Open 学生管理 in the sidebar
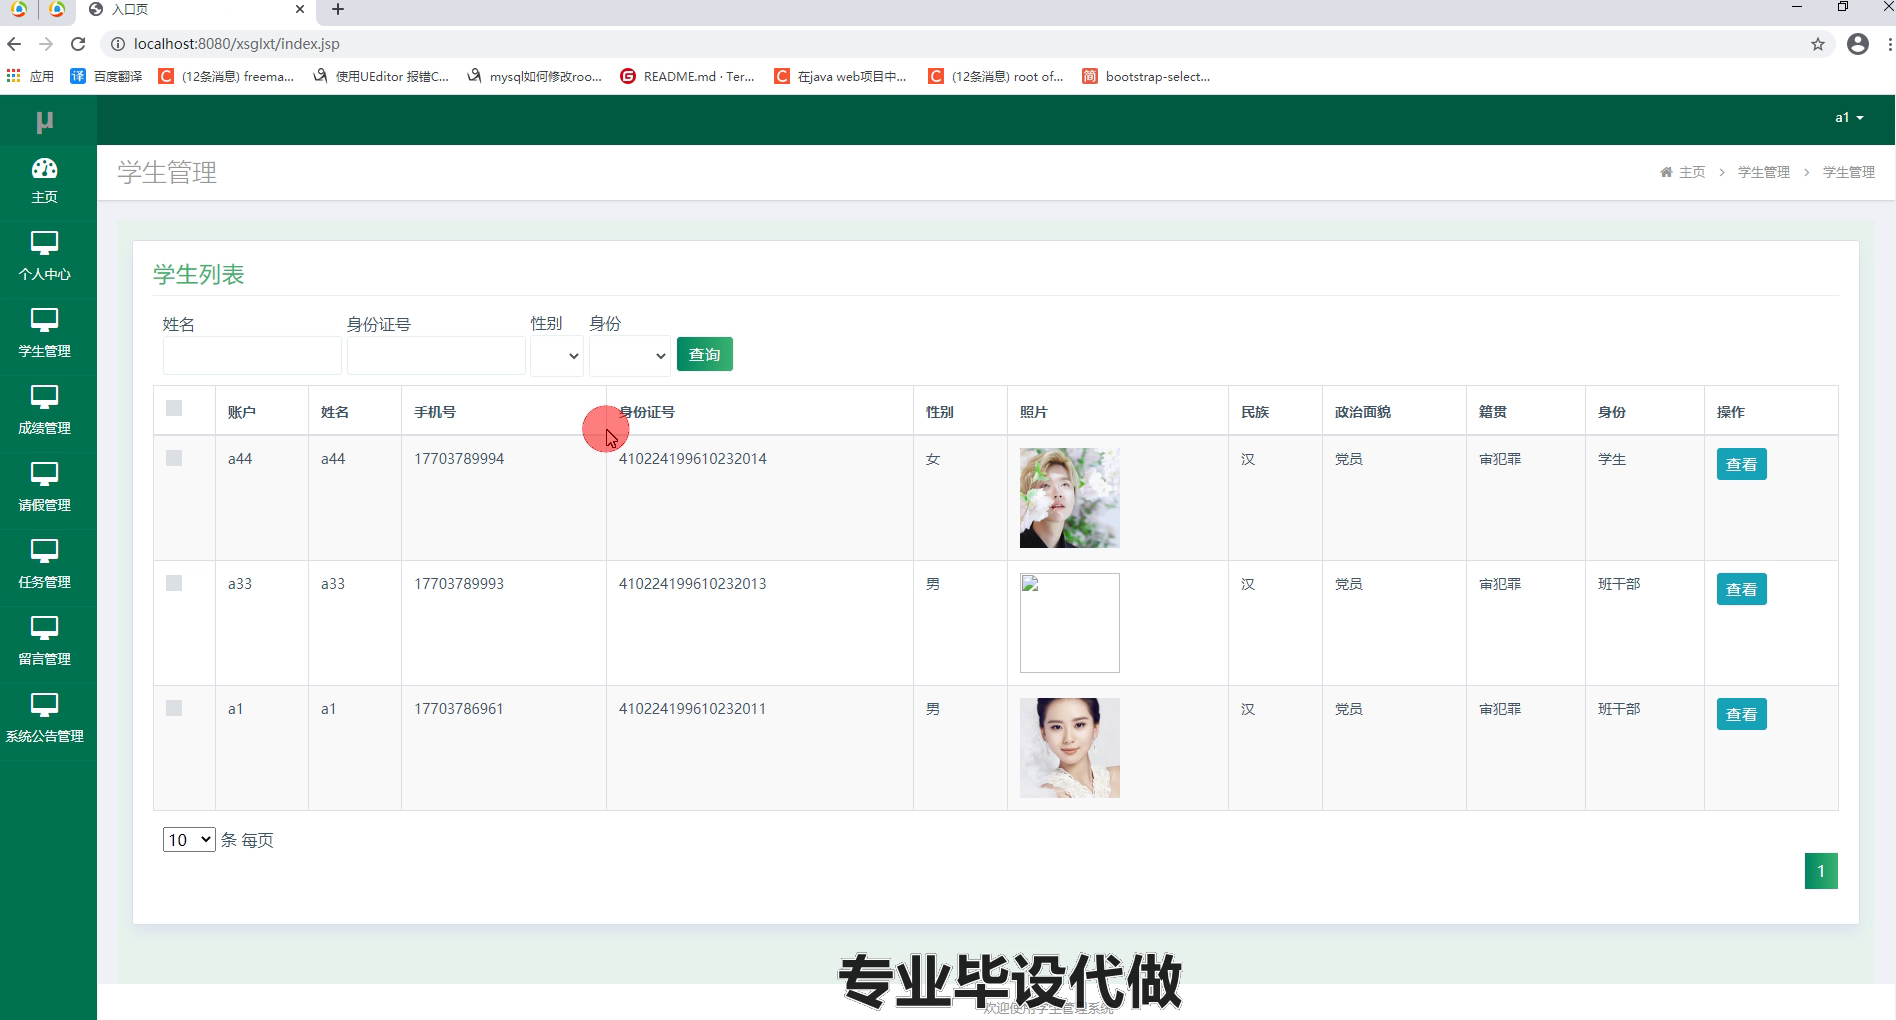This screenshot has height=1020, width=1896. pyautogui.click(x=44, y=335)
